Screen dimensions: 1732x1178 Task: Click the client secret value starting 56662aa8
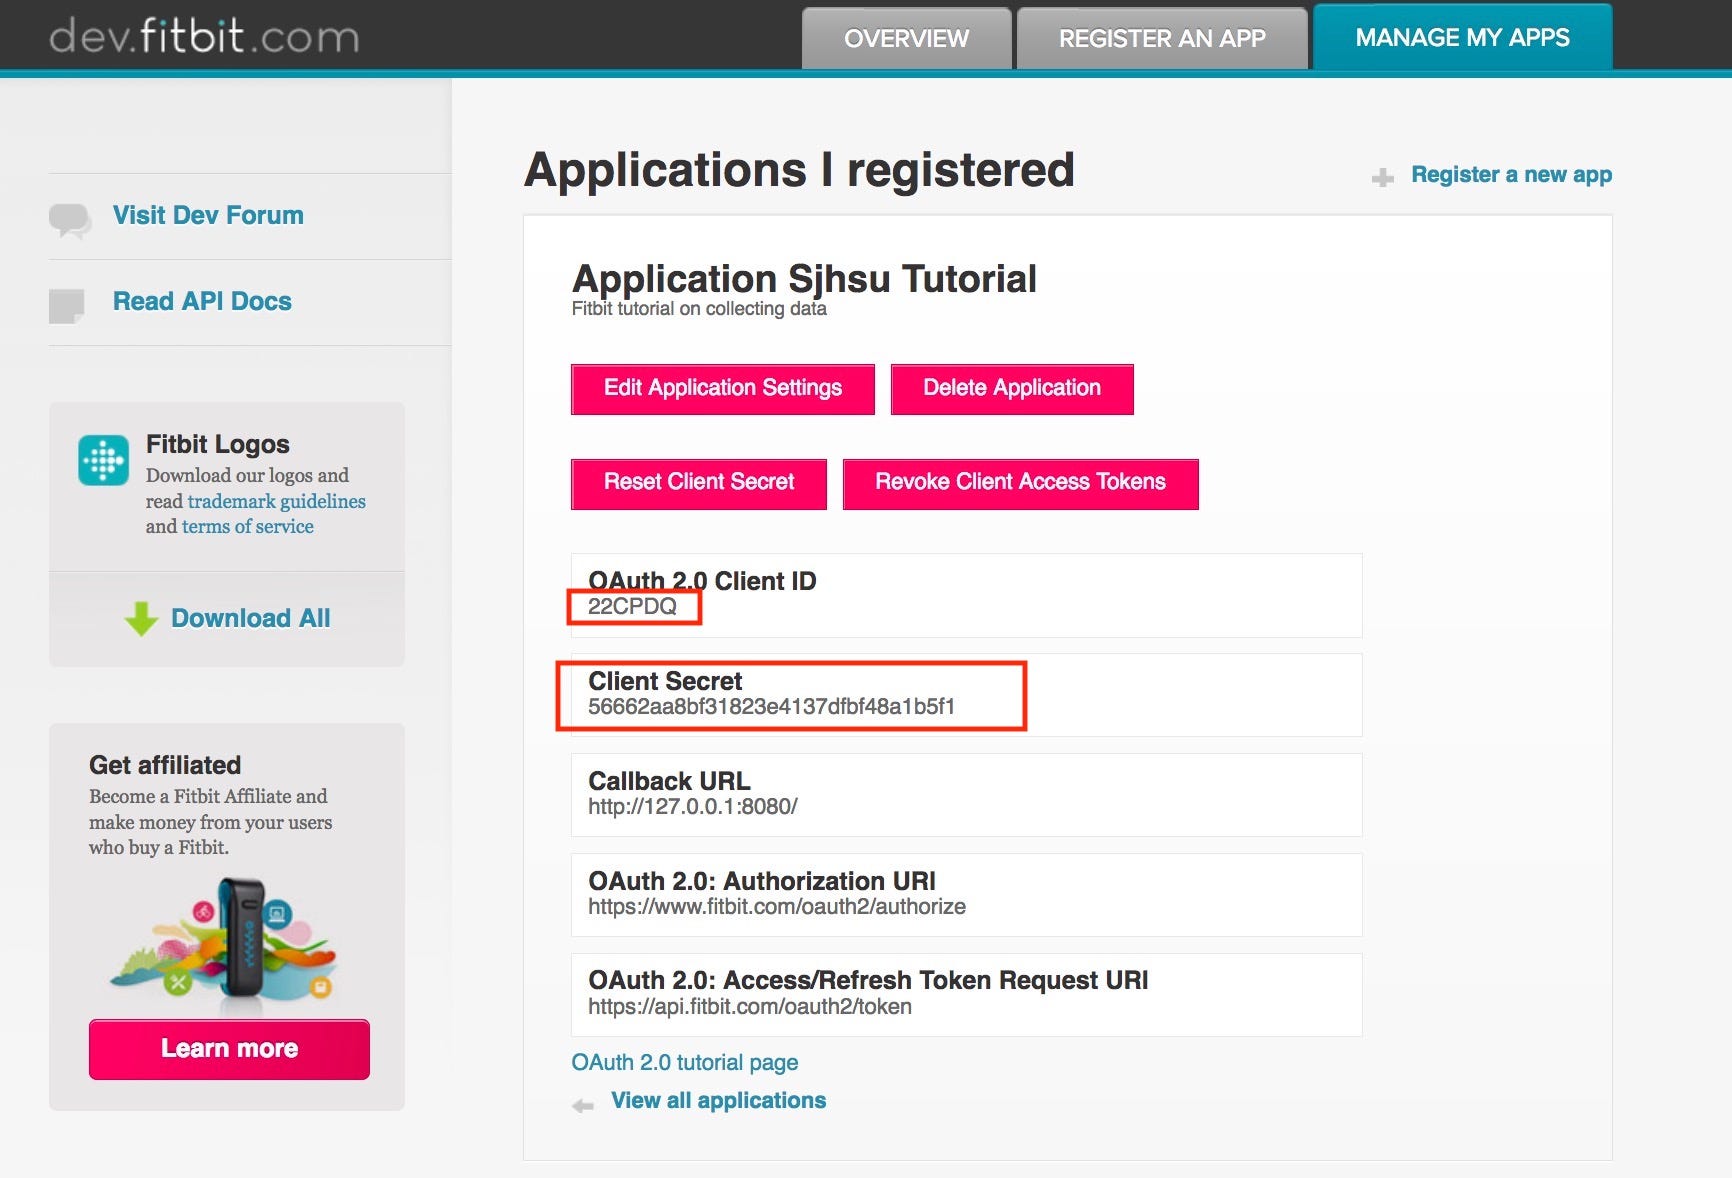[x=772, y=706]
